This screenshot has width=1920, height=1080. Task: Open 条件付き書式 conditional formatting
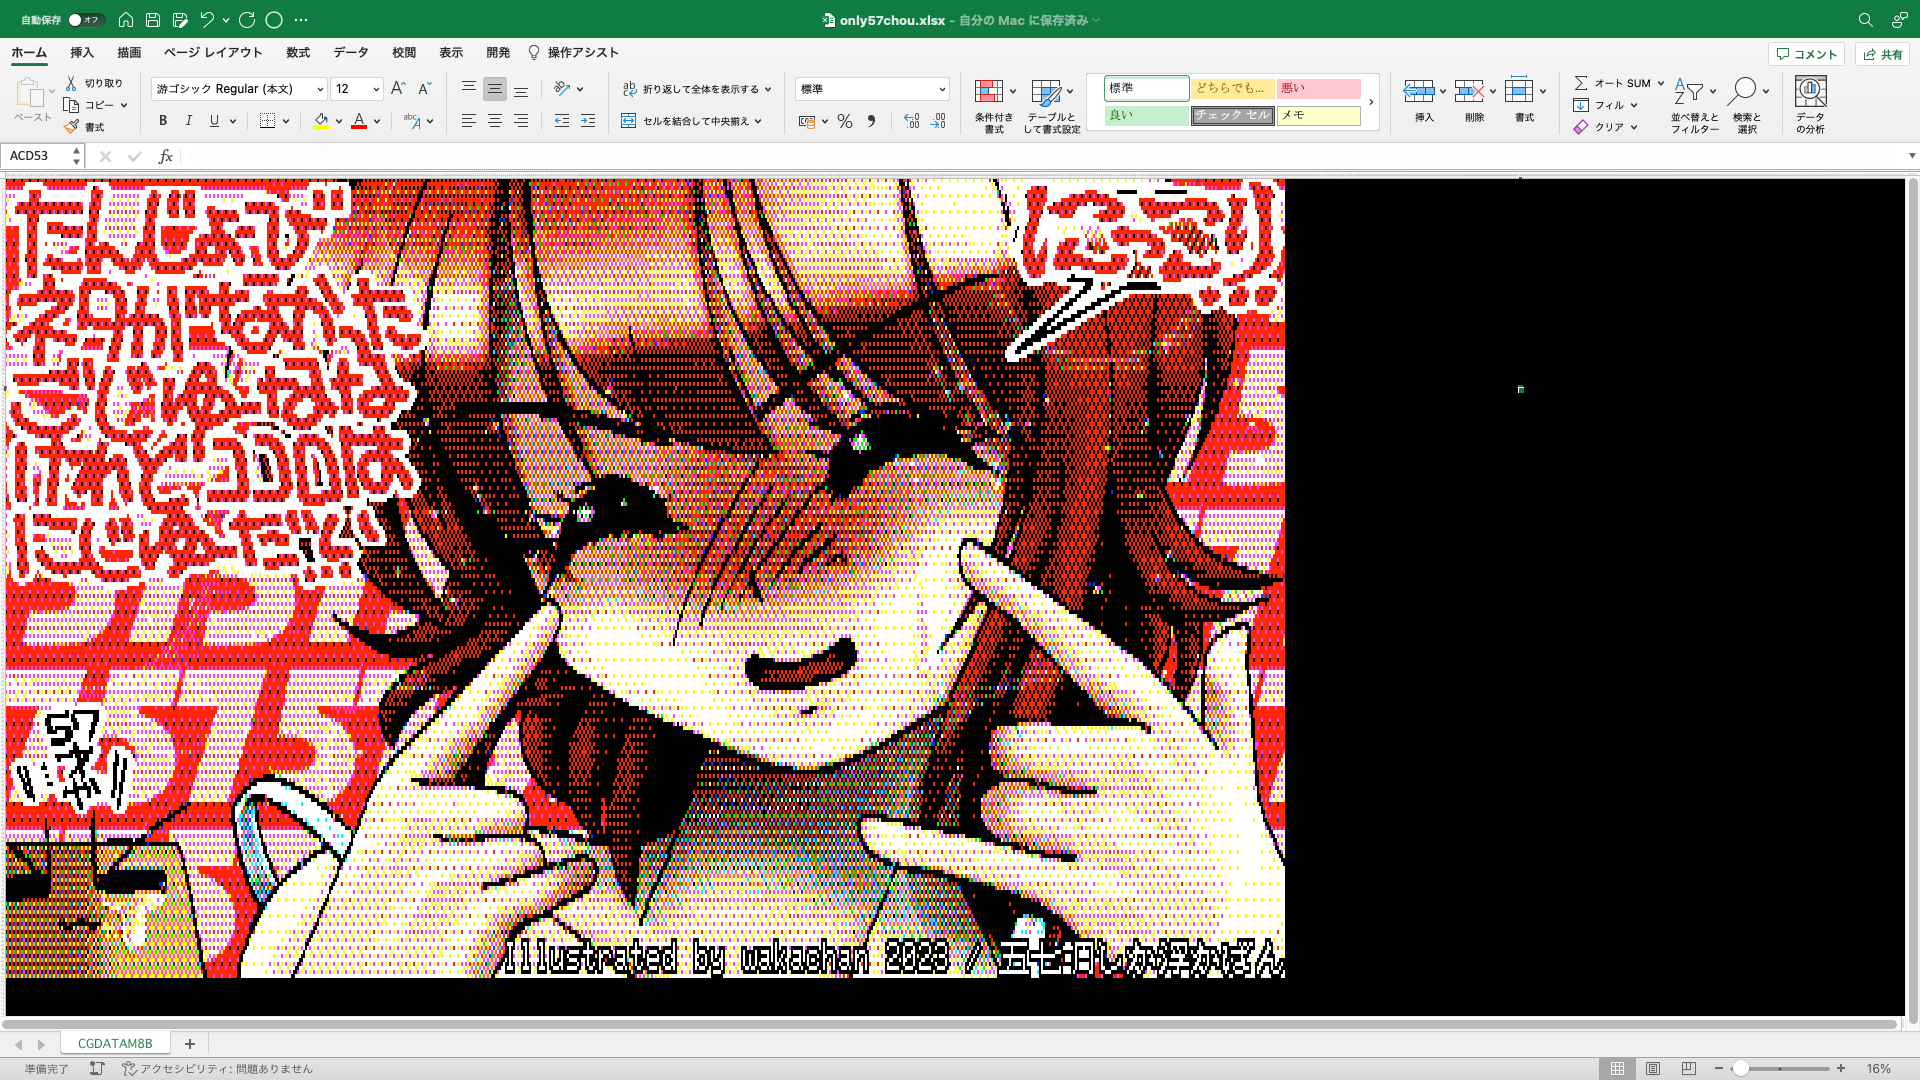994,106
